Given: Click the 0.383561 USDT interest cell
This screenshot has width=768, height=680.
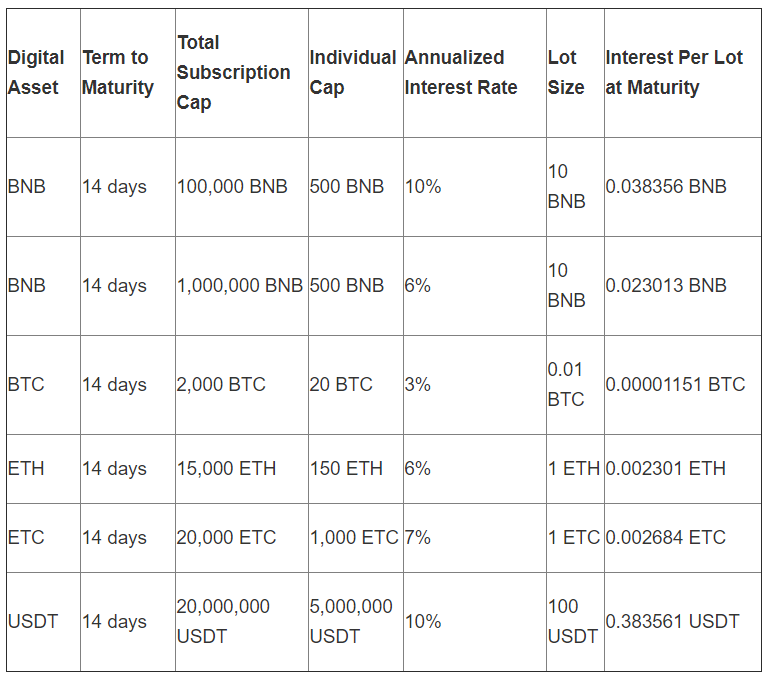Looking at the screenshot, I should (672, 622).
